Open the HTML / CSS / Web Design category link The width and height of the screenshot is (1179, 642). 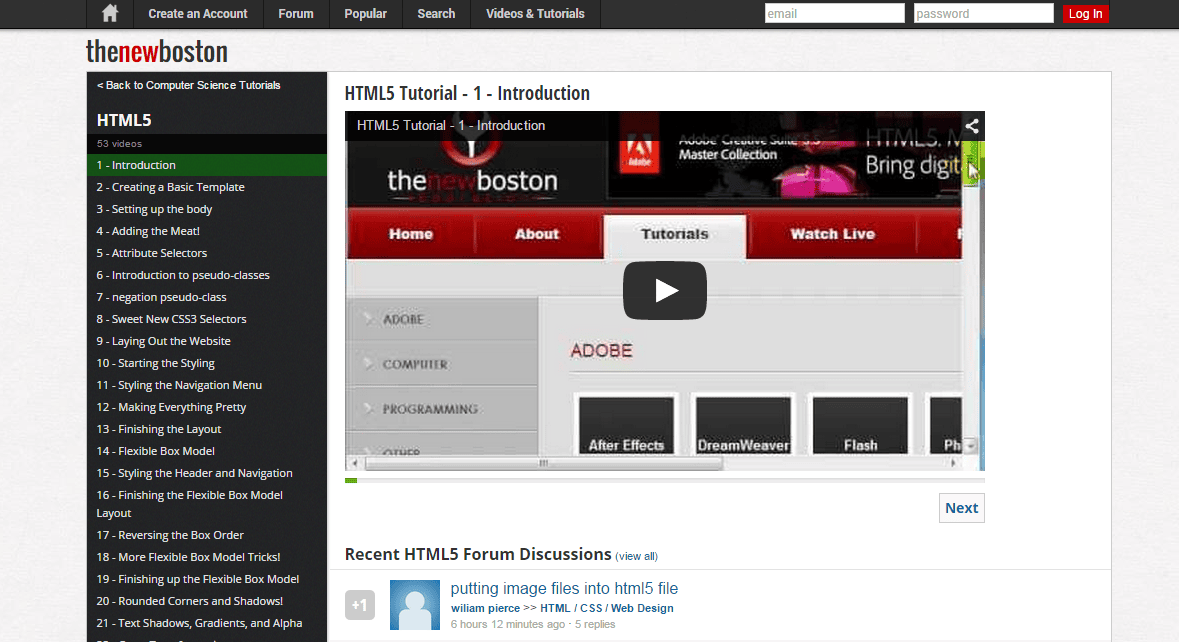click(x=607, y=608)
